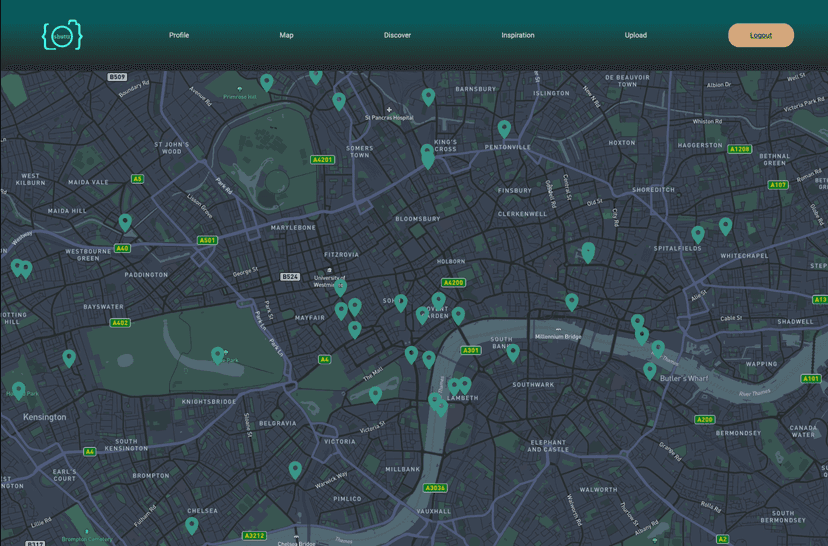Click the Logout button
Viewport: 828px width, 546px height.
pos(760,35)
